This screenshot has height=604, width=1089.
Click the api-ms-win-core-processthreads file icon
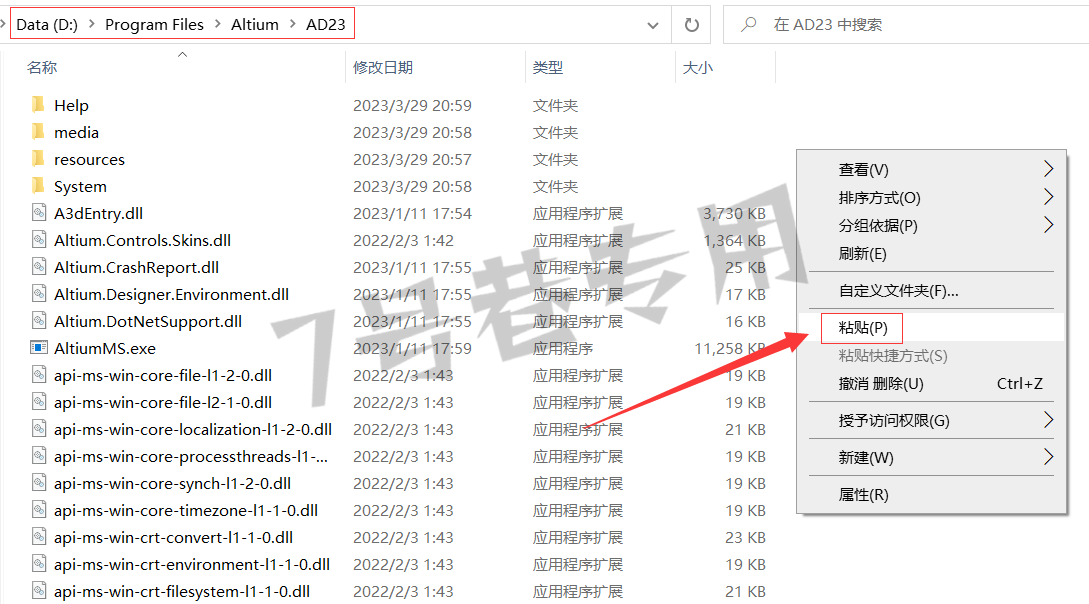(x=39, y=456)
